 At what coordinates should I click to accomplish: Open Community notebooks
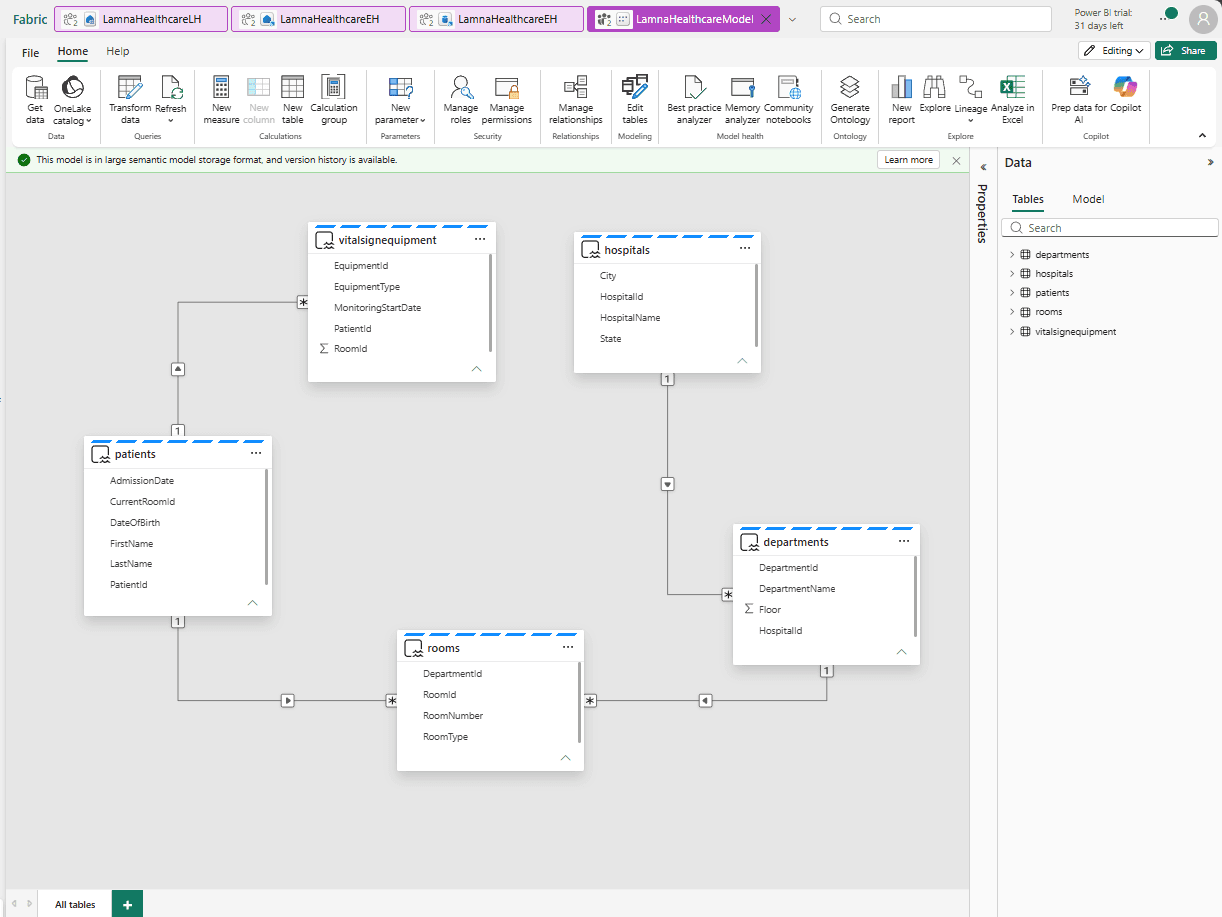click(789, 100)
